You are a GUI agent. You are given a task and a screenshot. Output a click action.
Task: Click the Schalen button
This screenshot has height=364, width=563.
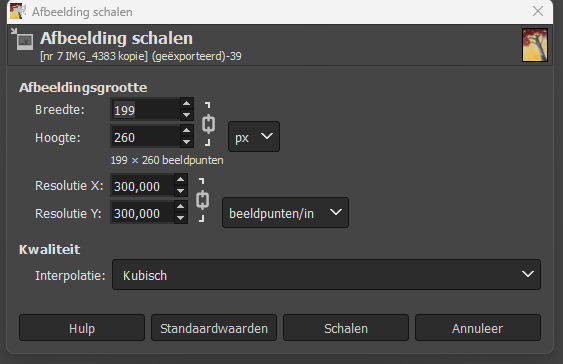point(346,328)
